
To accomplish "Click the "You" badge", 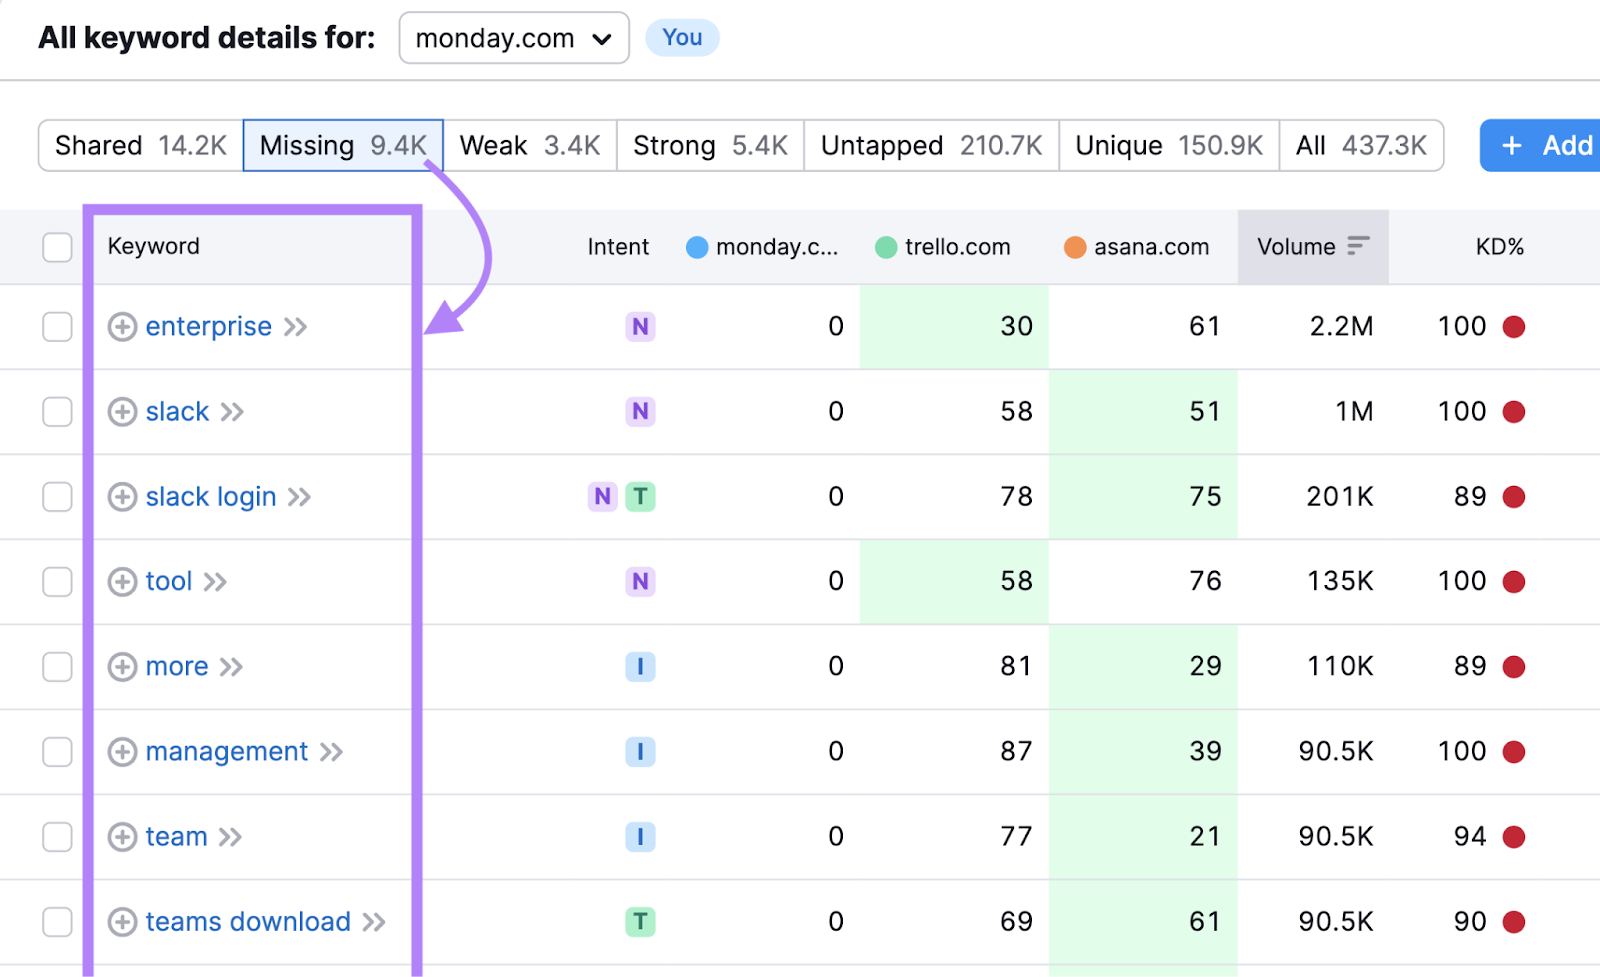I will click(x=682, y=38).
